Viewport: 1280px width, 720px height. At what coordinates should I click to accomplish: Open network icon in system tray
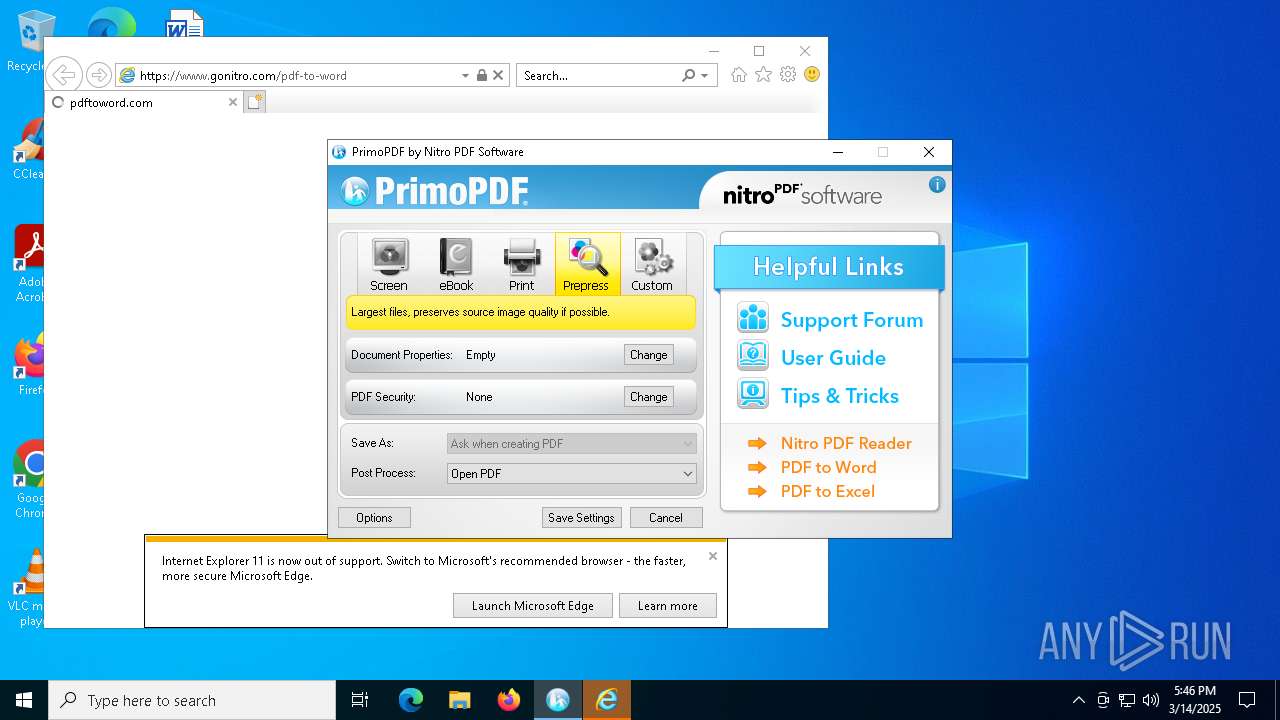point(1127,700)
